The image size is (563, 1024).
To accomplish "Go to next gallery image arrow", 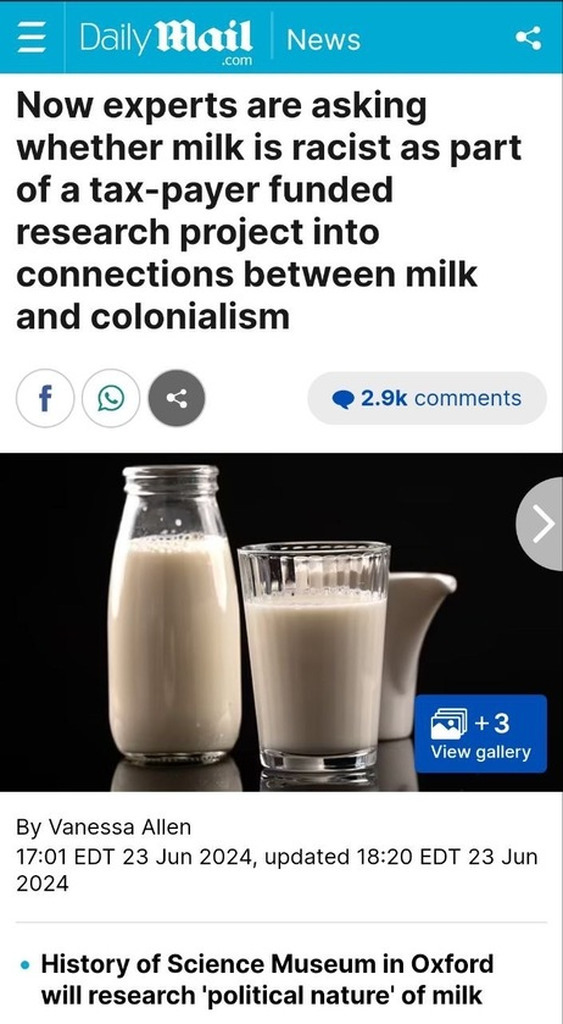I will tap(542, 524).
